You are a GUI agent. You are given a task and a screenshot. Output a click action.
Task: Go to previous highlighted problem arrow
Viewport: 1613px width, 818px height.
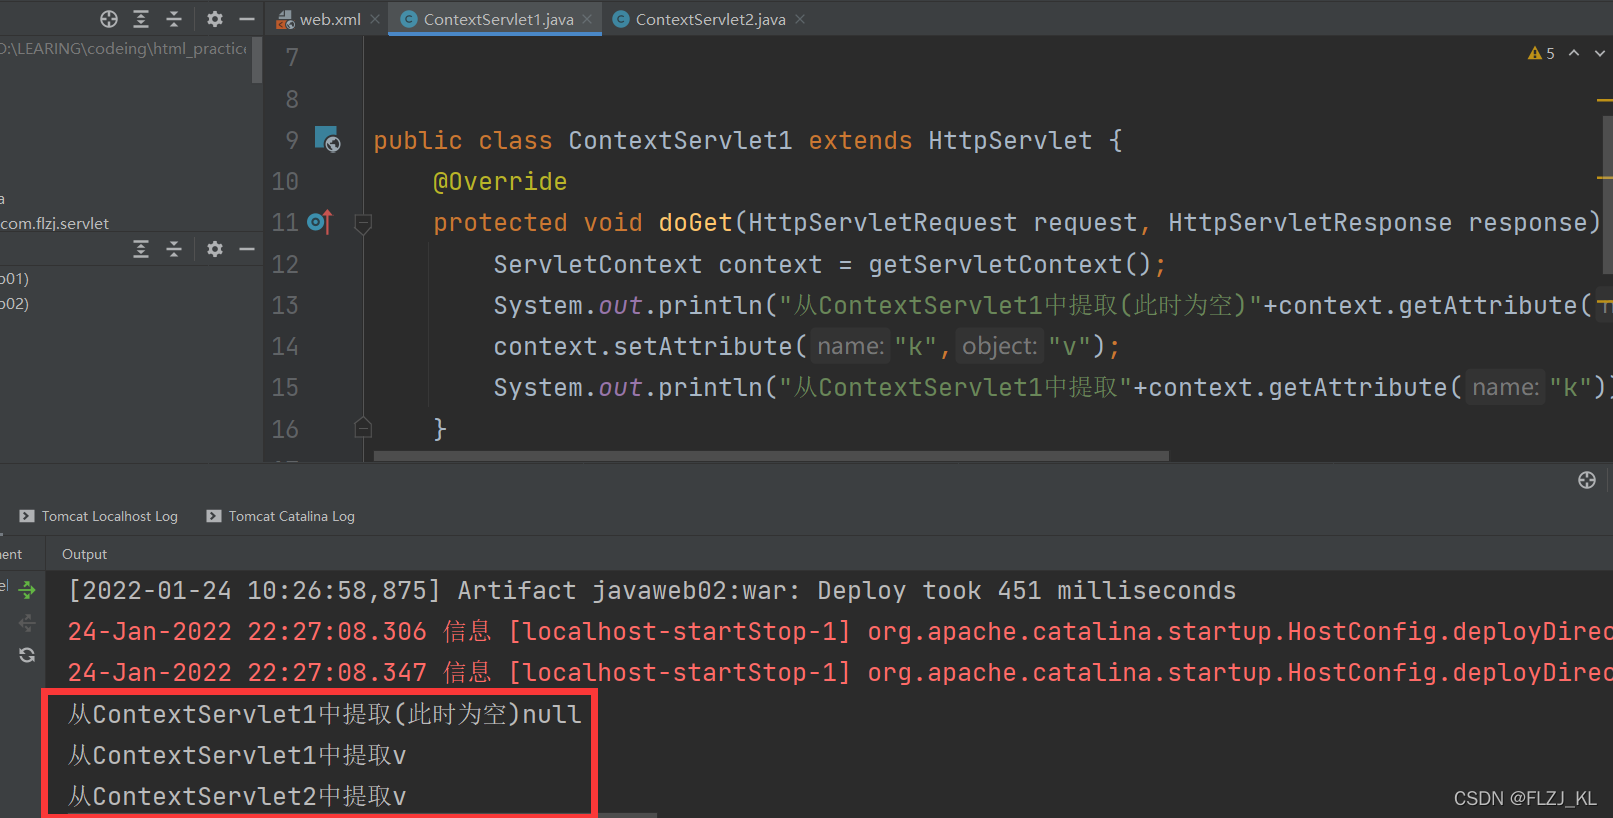point(1574,53)
